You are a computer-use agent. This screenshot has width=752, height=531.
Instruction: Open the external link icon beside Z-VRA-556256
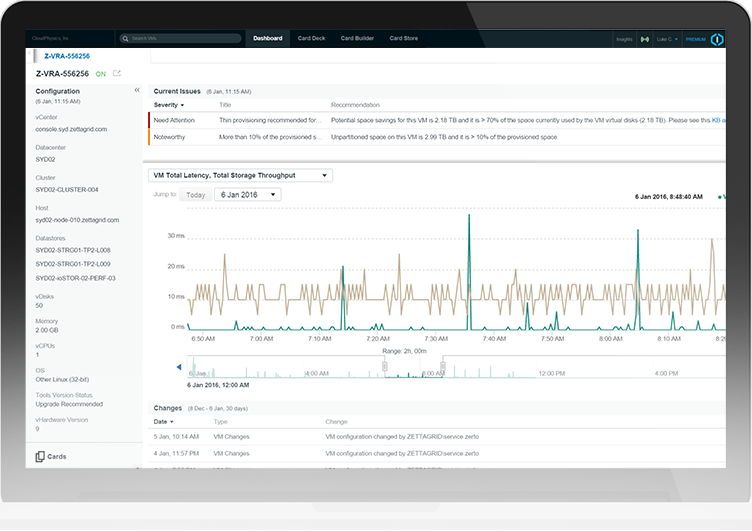point(117,74)
